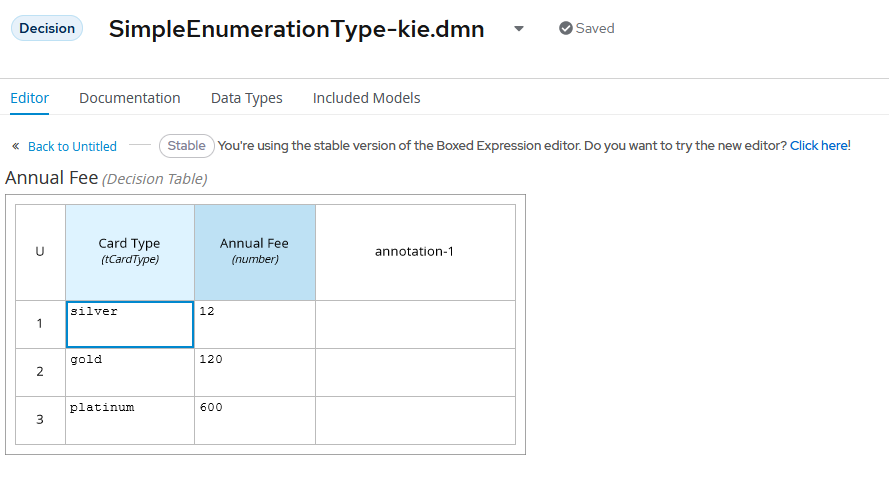Click the Saved checkmark status icon
The image size is (889, 477).
[566, 29]
